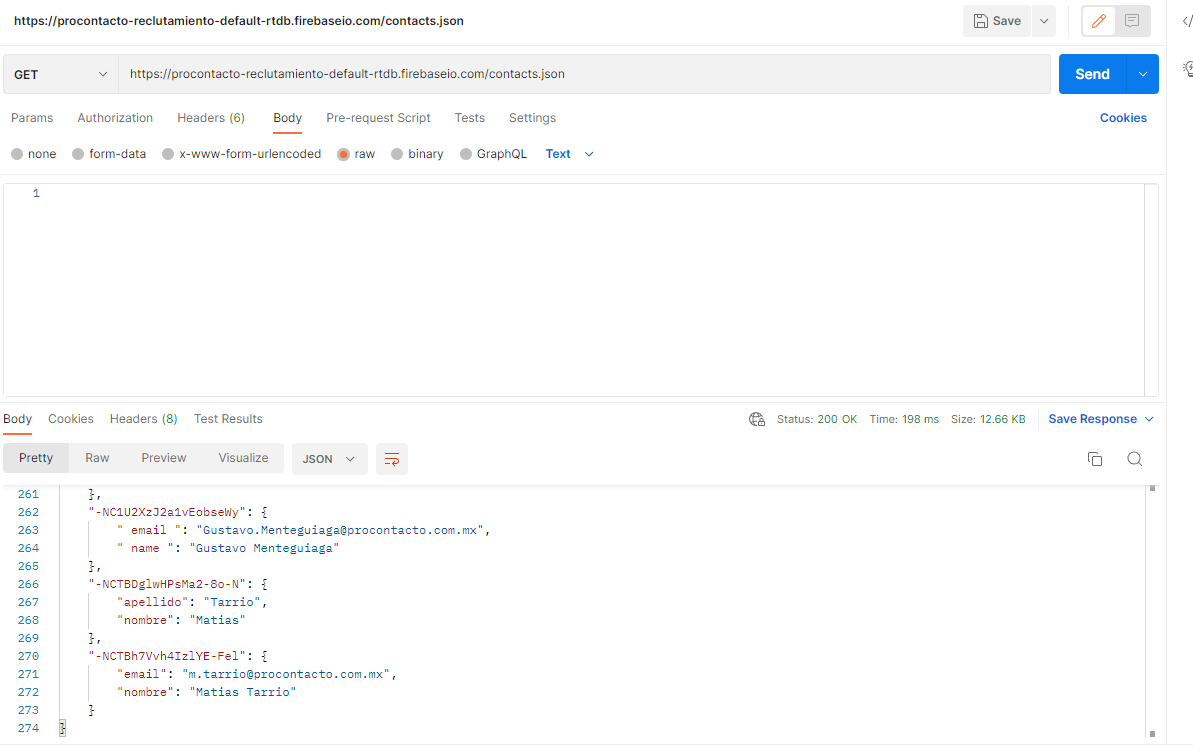The width and height of the screenshot is (1193, 750).
Task: Click the Time 198 ms value
Action: pos(920,420)
